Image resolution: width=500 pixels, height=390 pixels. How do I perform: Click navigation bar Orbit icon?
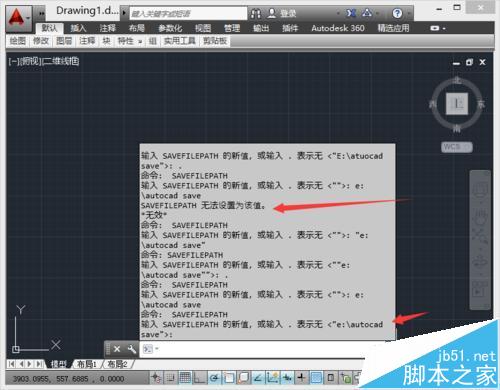480,262
